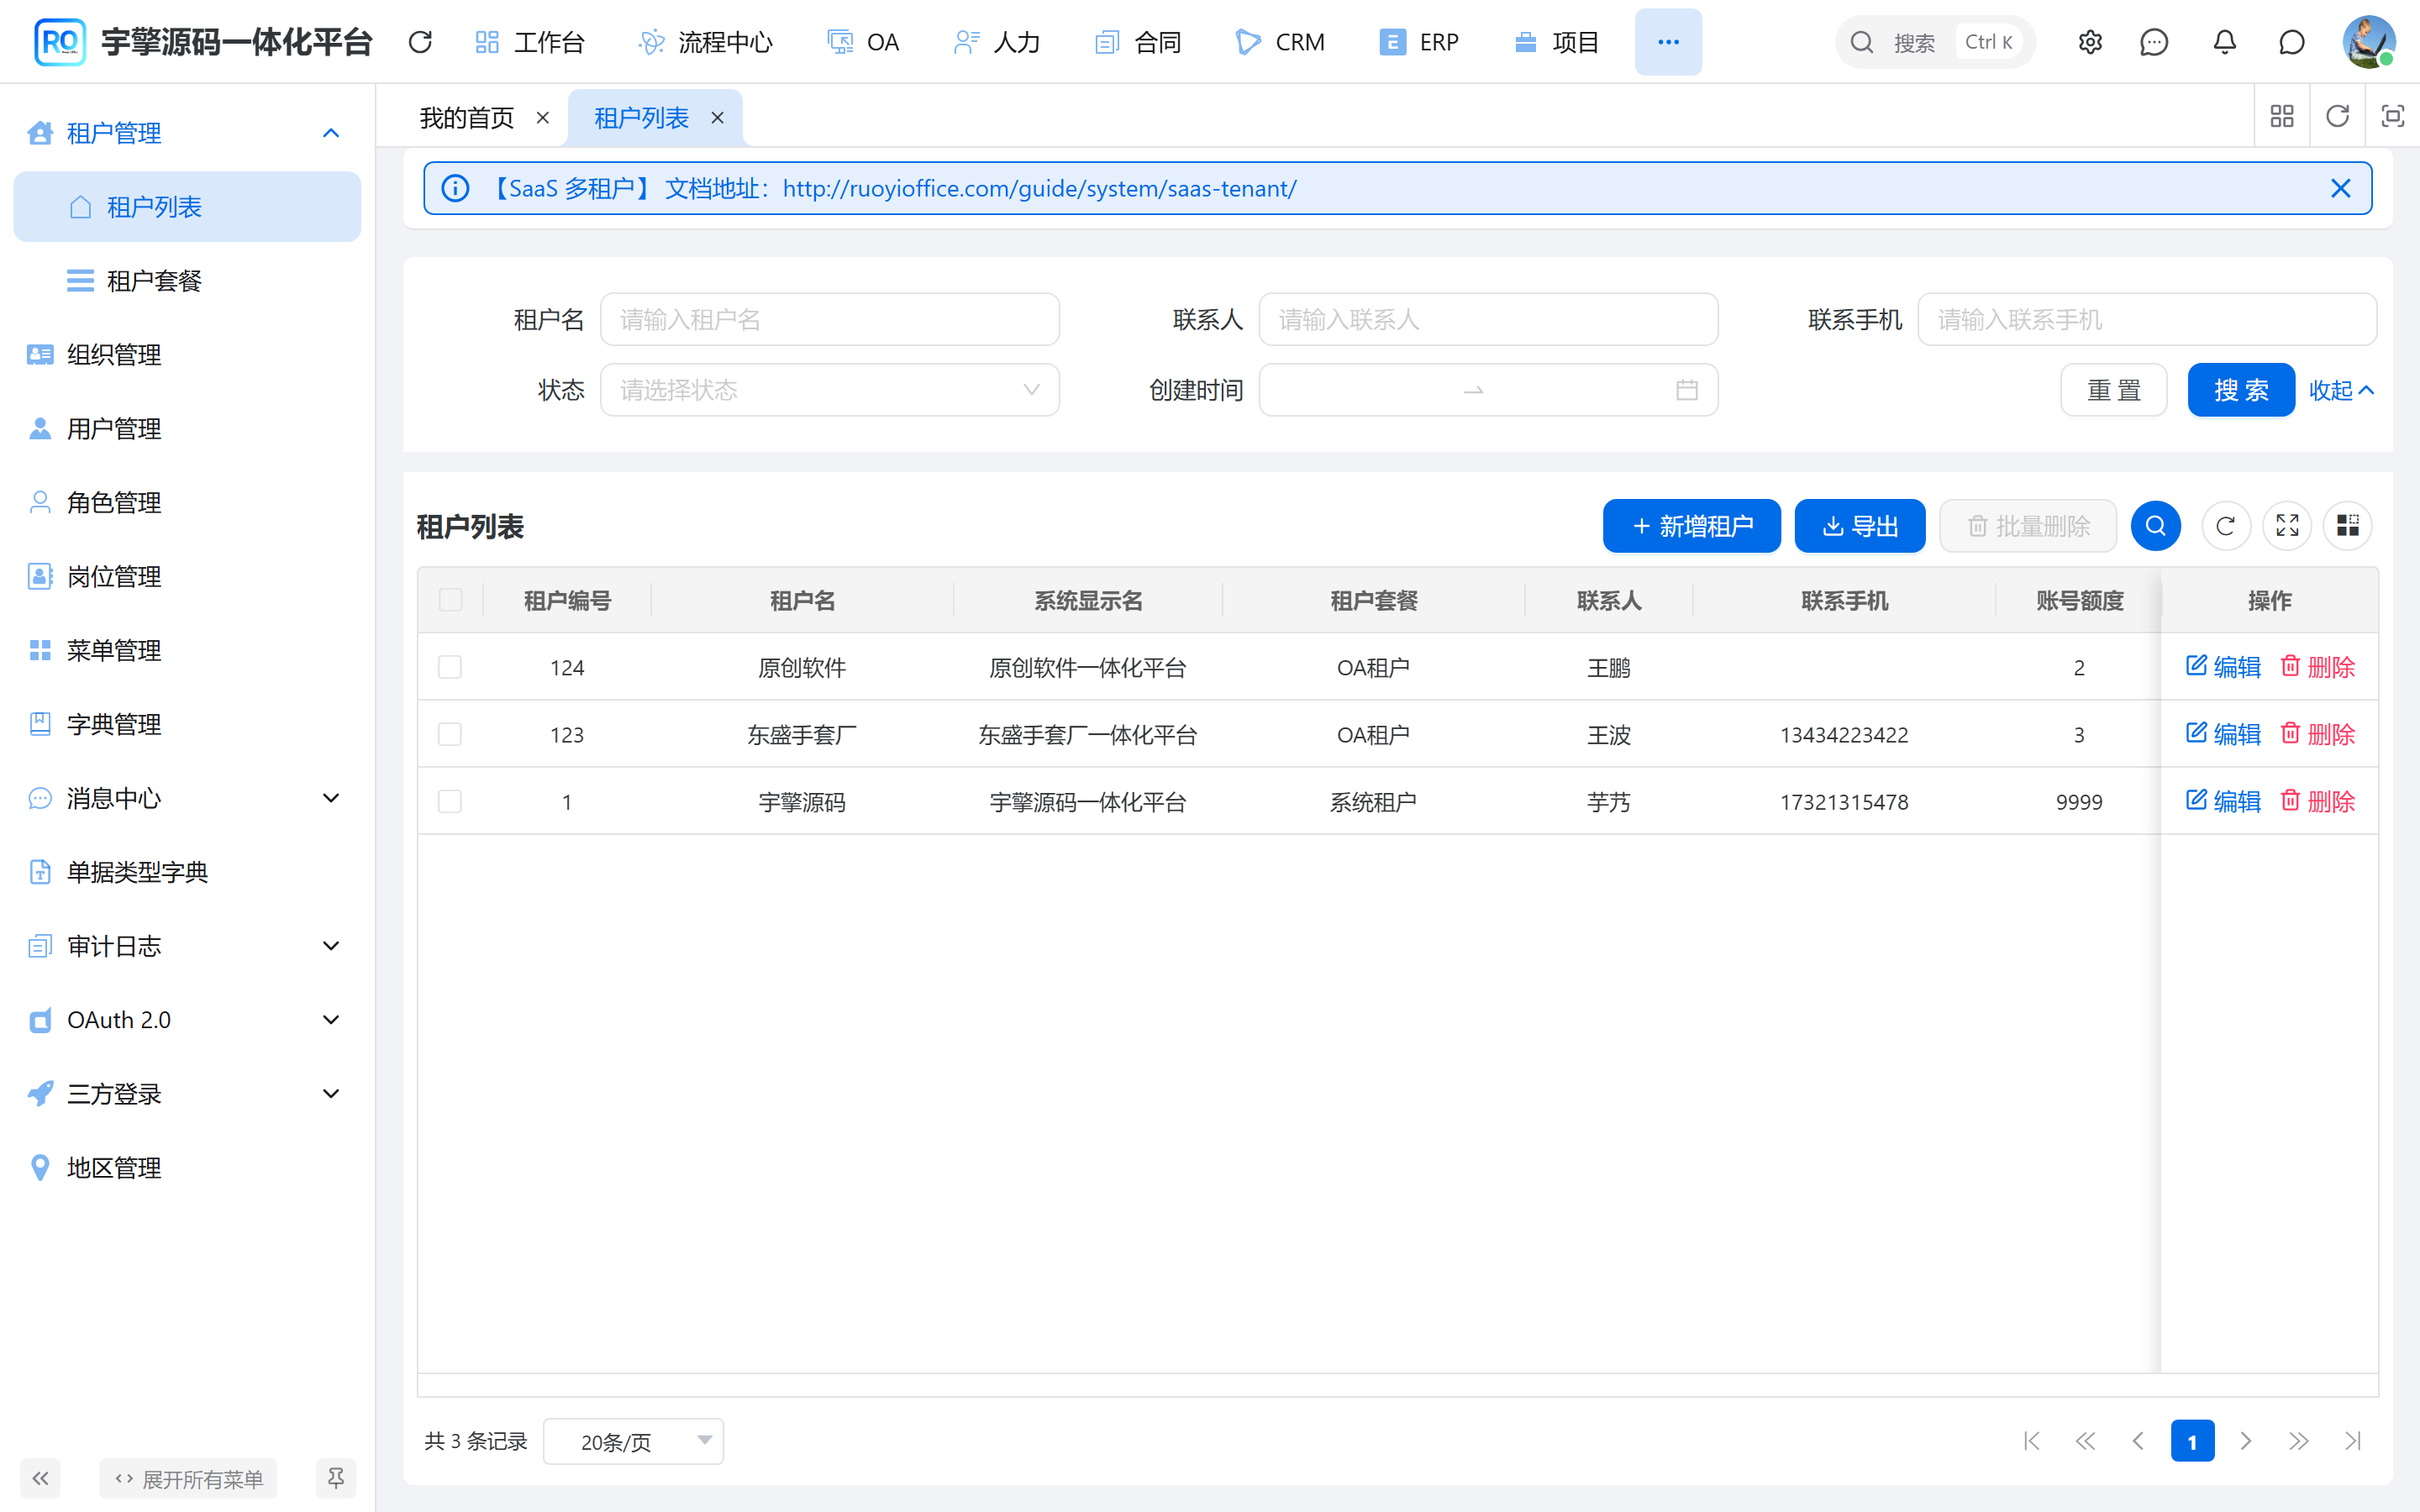Jump forward several pages

(2299, 1441)
